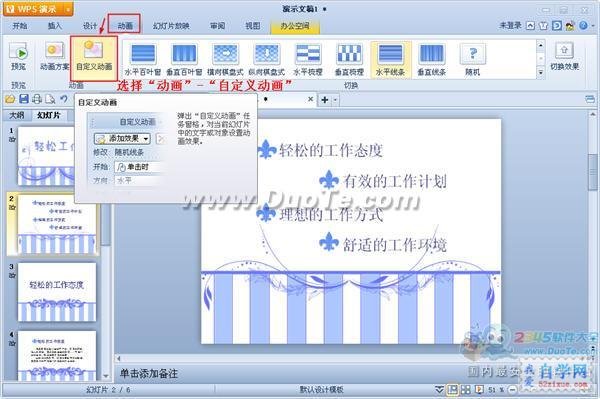
Task: Select slide 1 thumbnail
Action: point(46,156)
